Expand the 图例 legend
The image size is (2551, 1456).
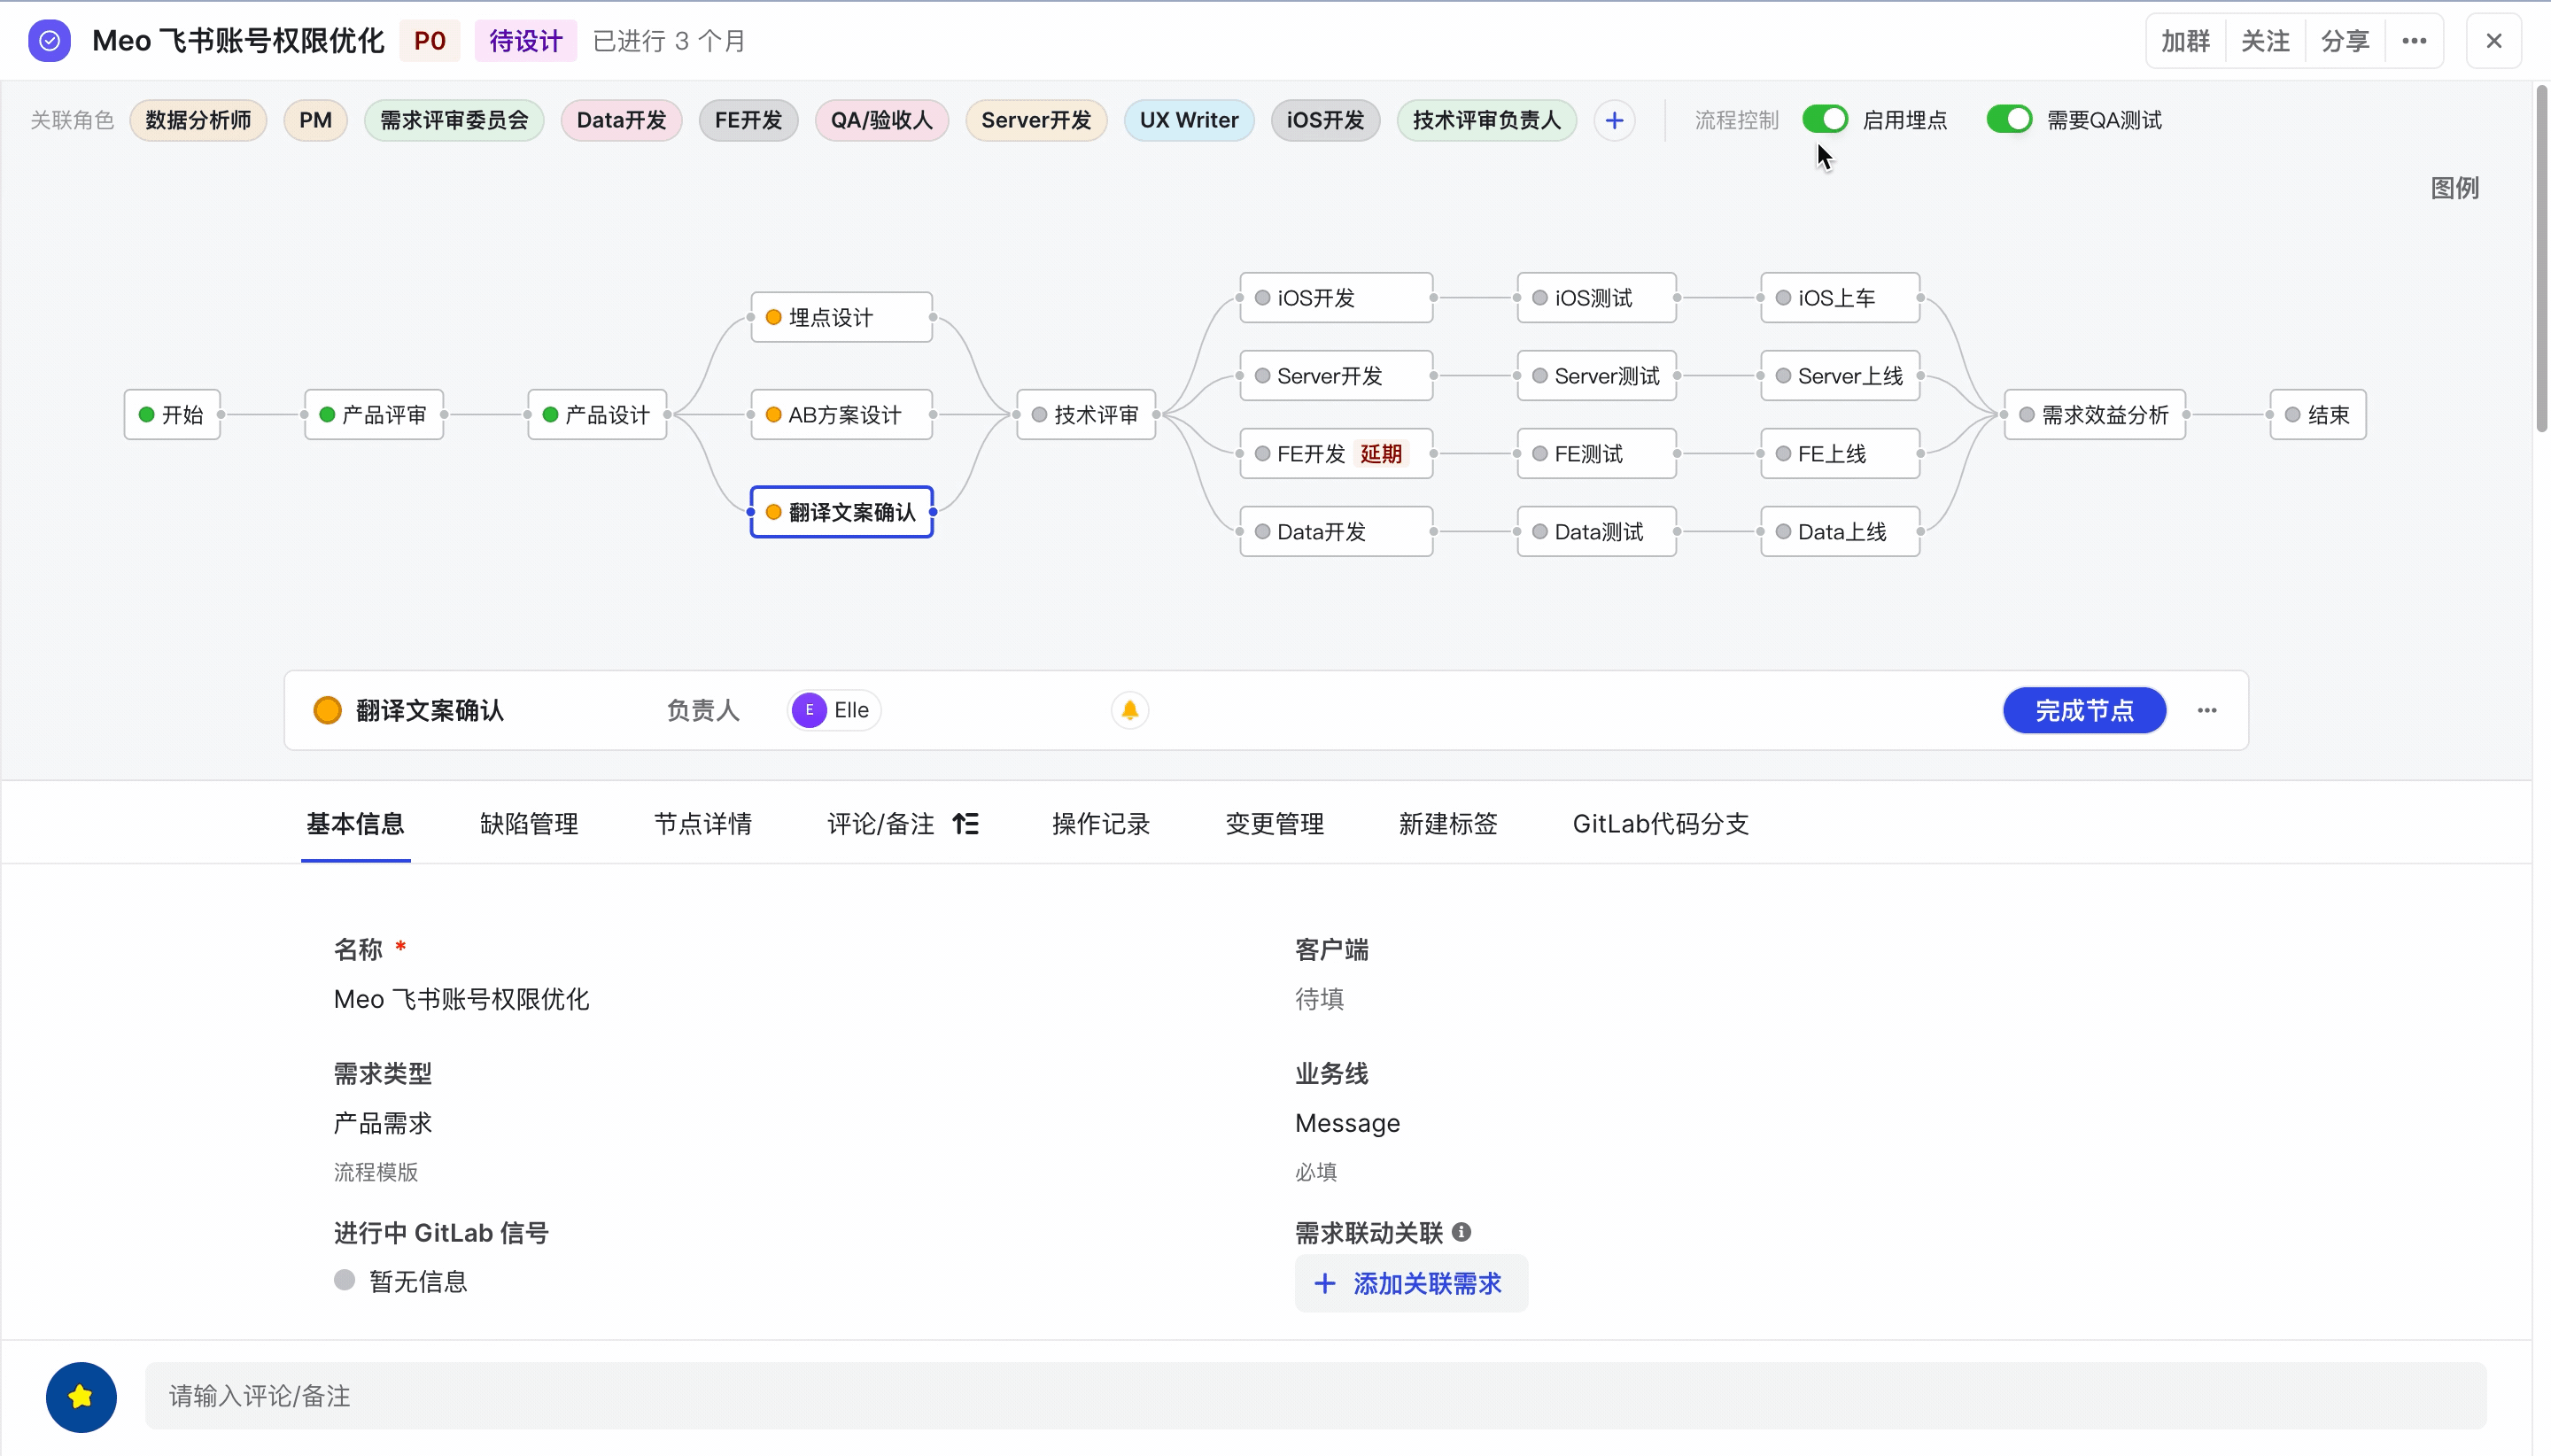tap(2454, 188)
